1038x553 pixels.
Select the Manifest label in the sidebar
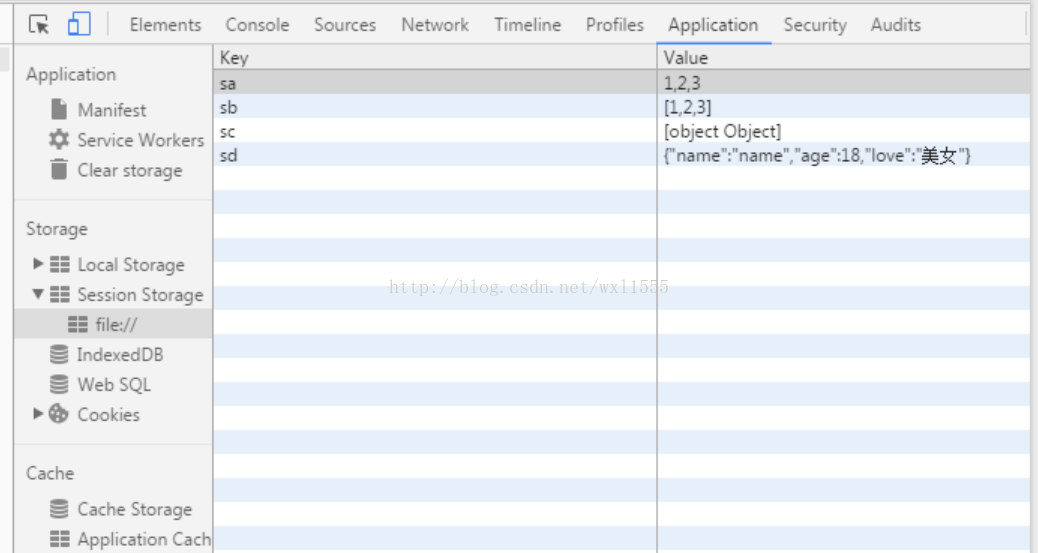pyautogui.click(x=112, y=110)
